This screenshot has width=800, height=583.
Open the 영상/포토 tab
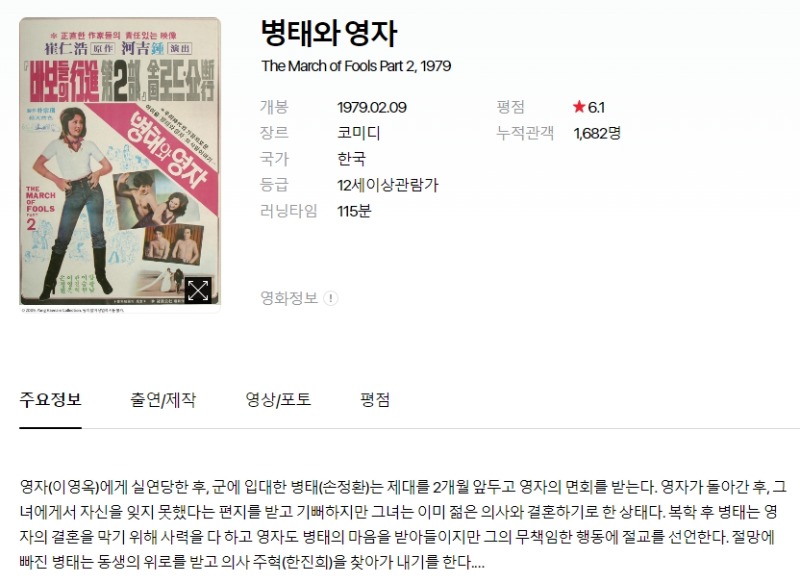coord(278,399)
